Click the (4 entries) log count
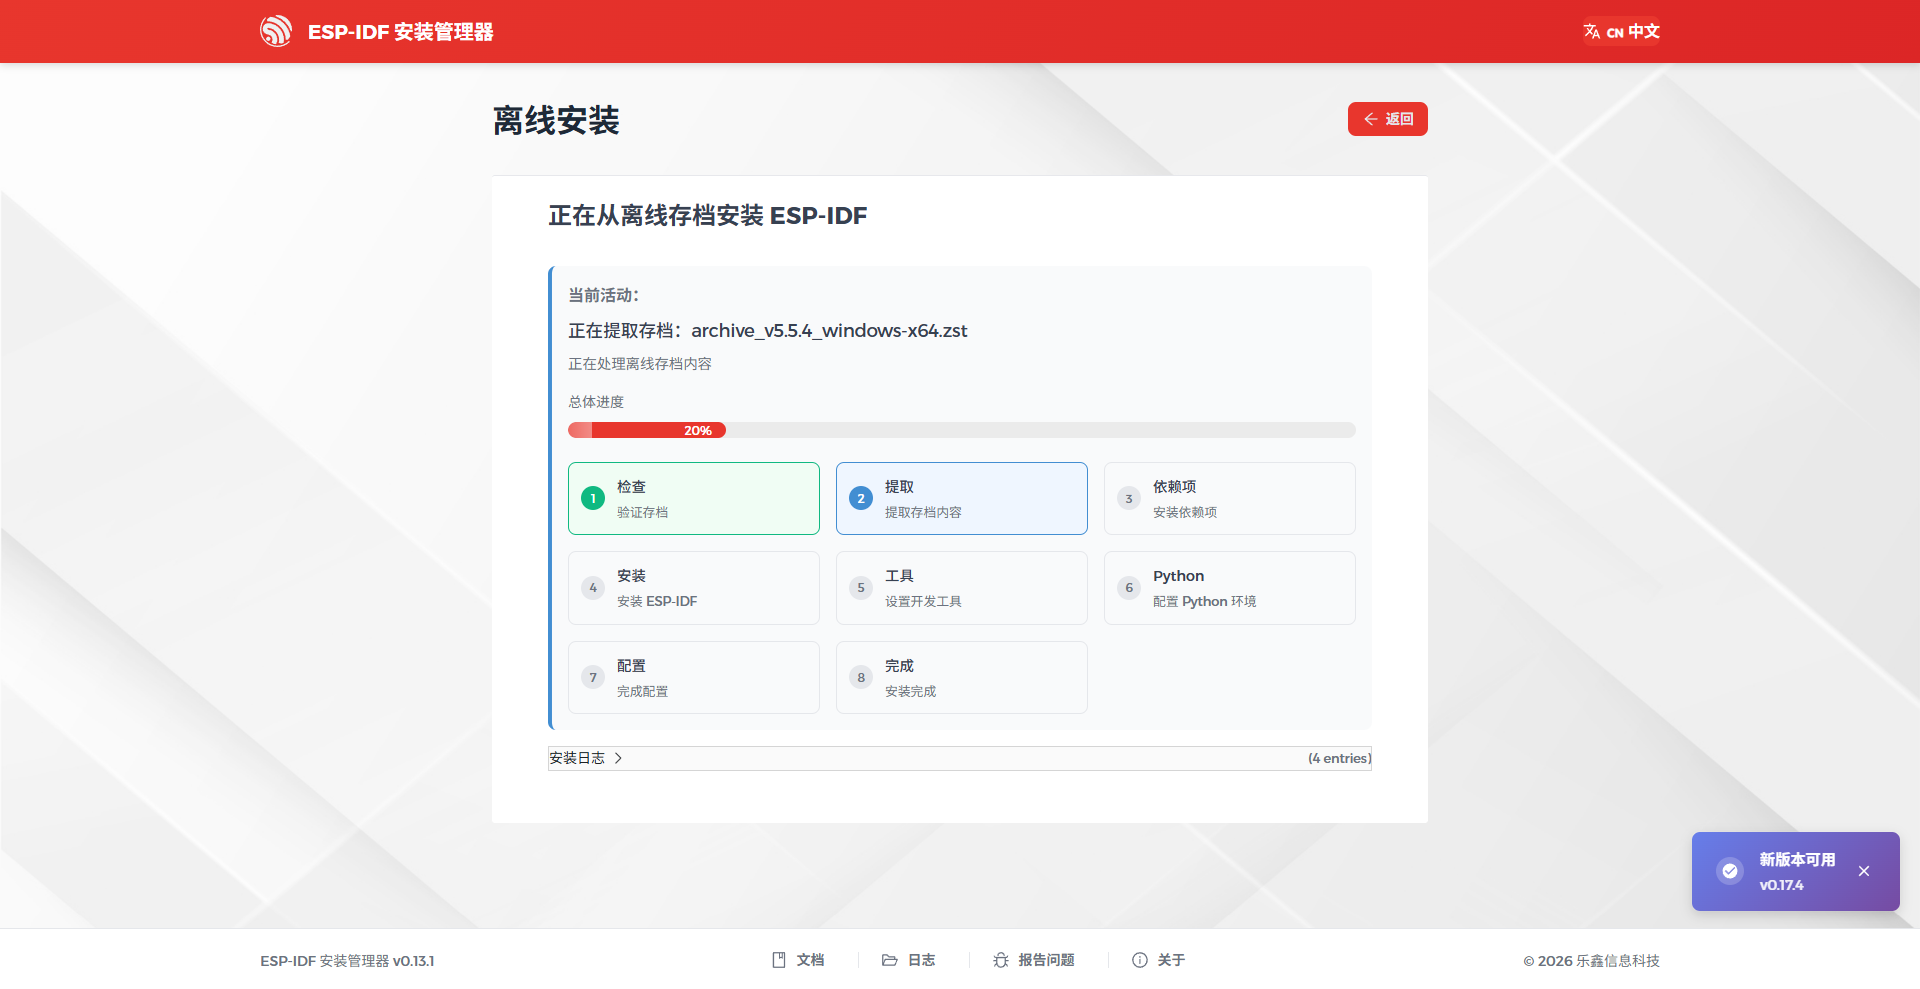This screenshot has width=1920, height=989. pyautogui.click(x=1339, y=758)
